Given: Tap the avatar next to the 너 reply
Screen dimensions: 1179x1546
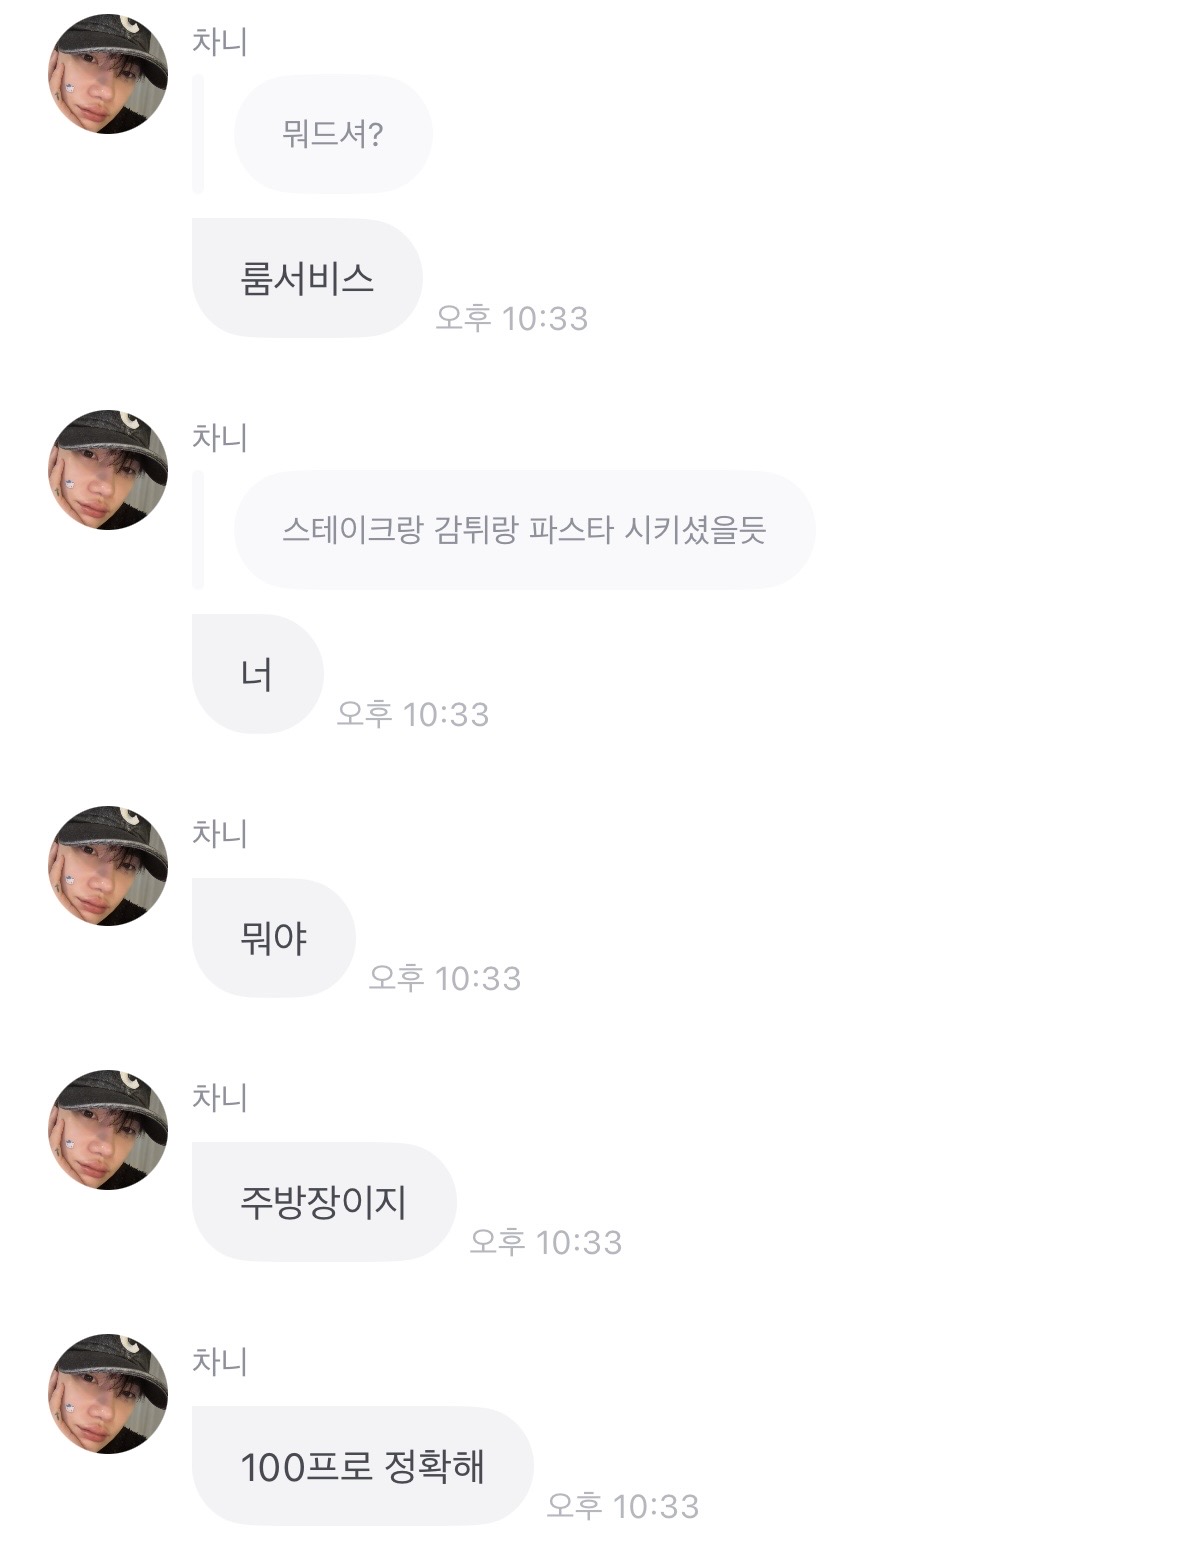Looking at the screenshot, I should [108, 470].
